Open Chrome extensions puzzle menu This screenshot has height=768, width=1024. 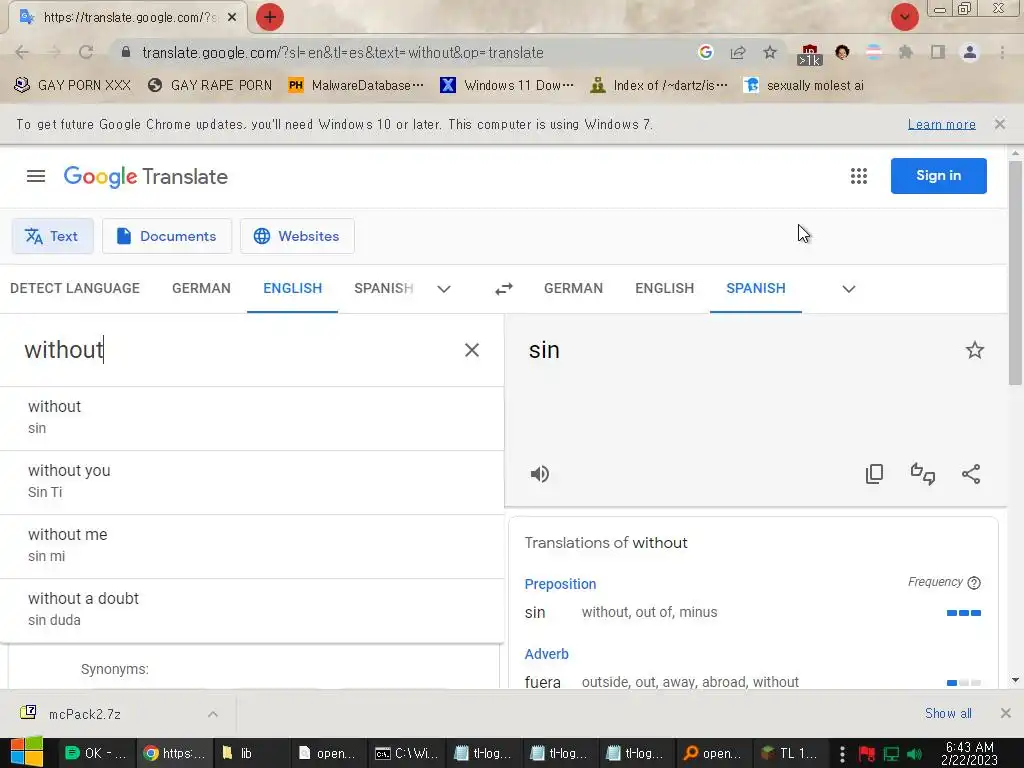[905, 52]
